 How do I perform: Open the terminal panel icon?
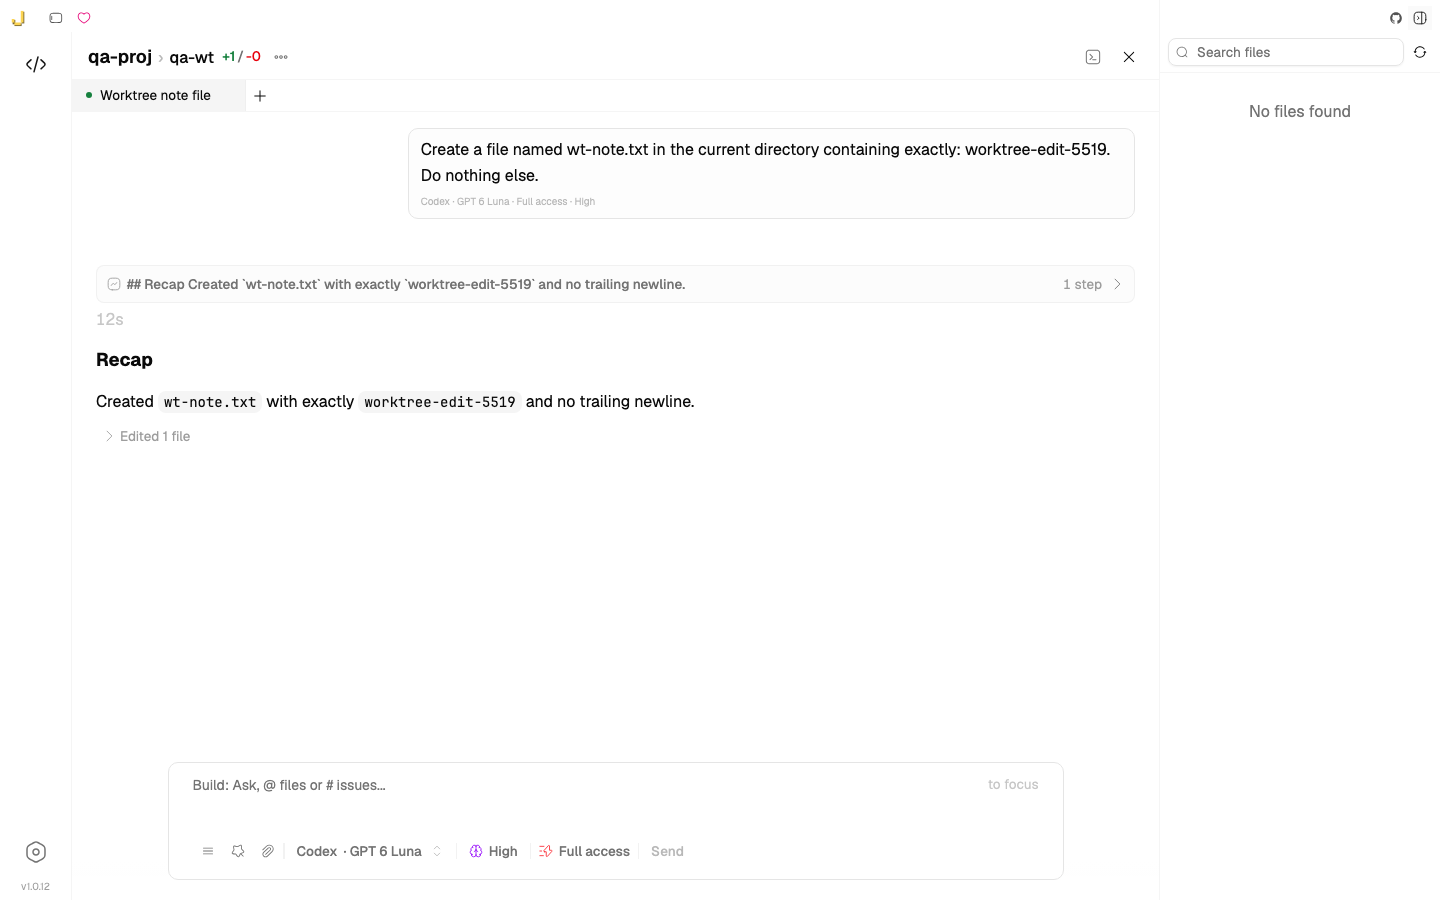click(1093, 57)
